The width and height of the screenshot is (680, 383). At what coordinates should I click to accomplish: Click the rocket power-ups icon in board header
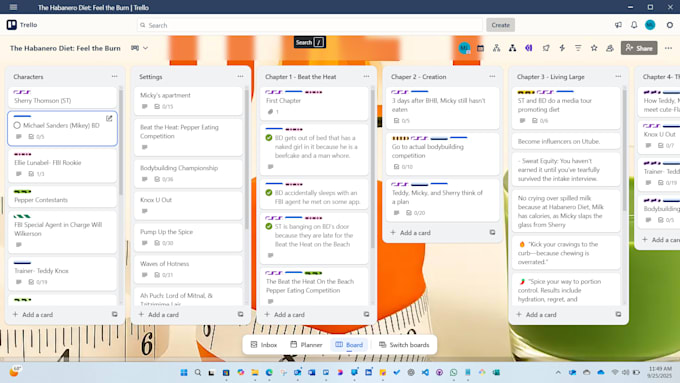click(546, 48)
